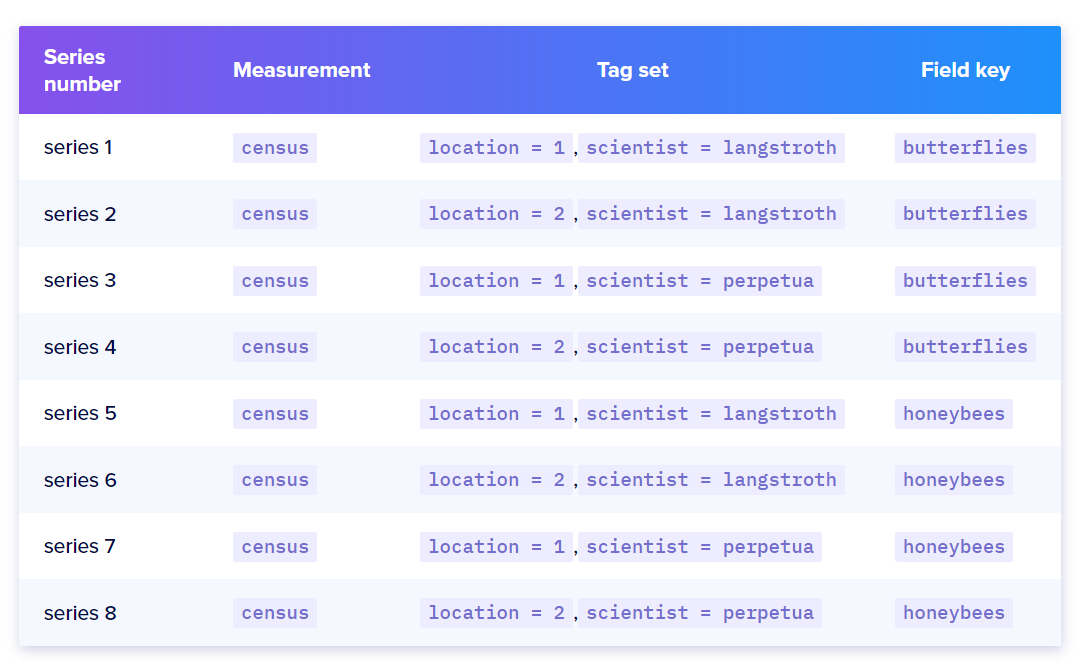Click the Tag set column header

click(632, 70)
